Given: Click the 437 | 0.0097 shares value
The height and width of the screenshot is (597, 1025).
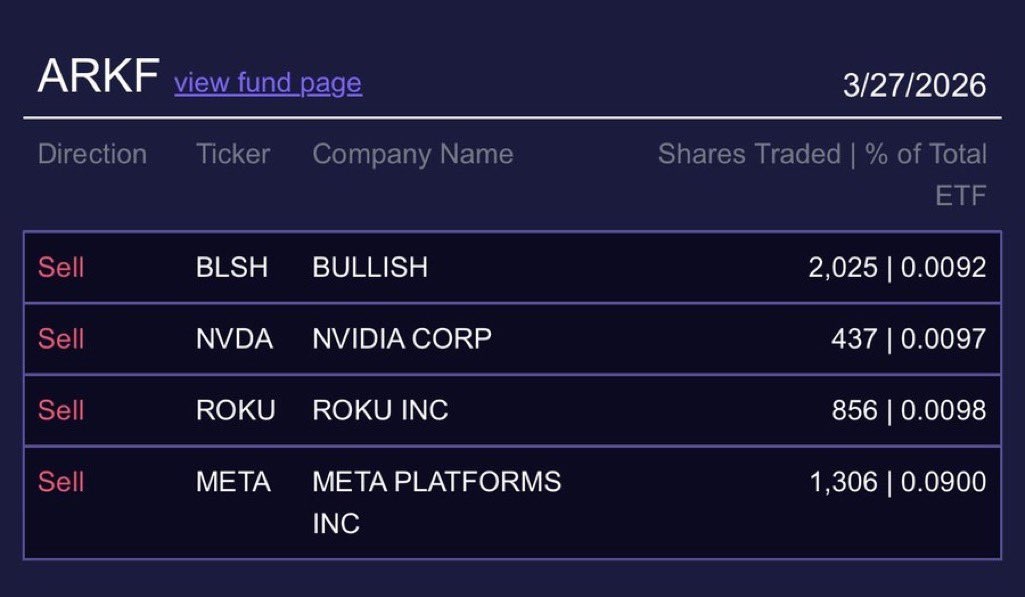Looking at the screenshot, I should [908, 339].
